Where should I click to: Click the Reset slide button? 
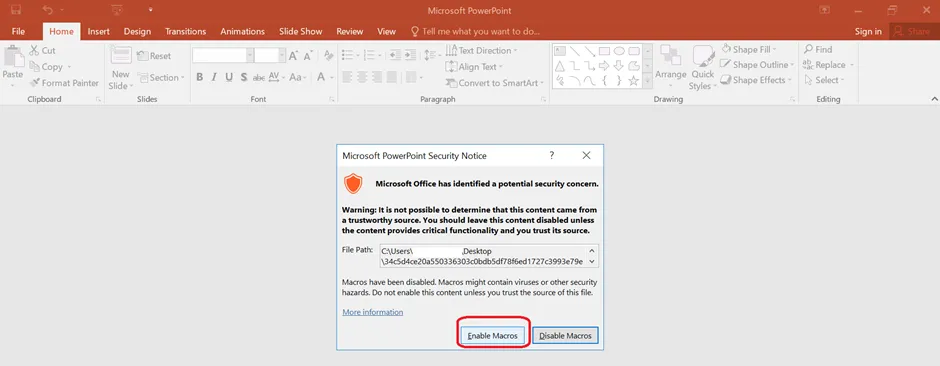tap(154, 56)
